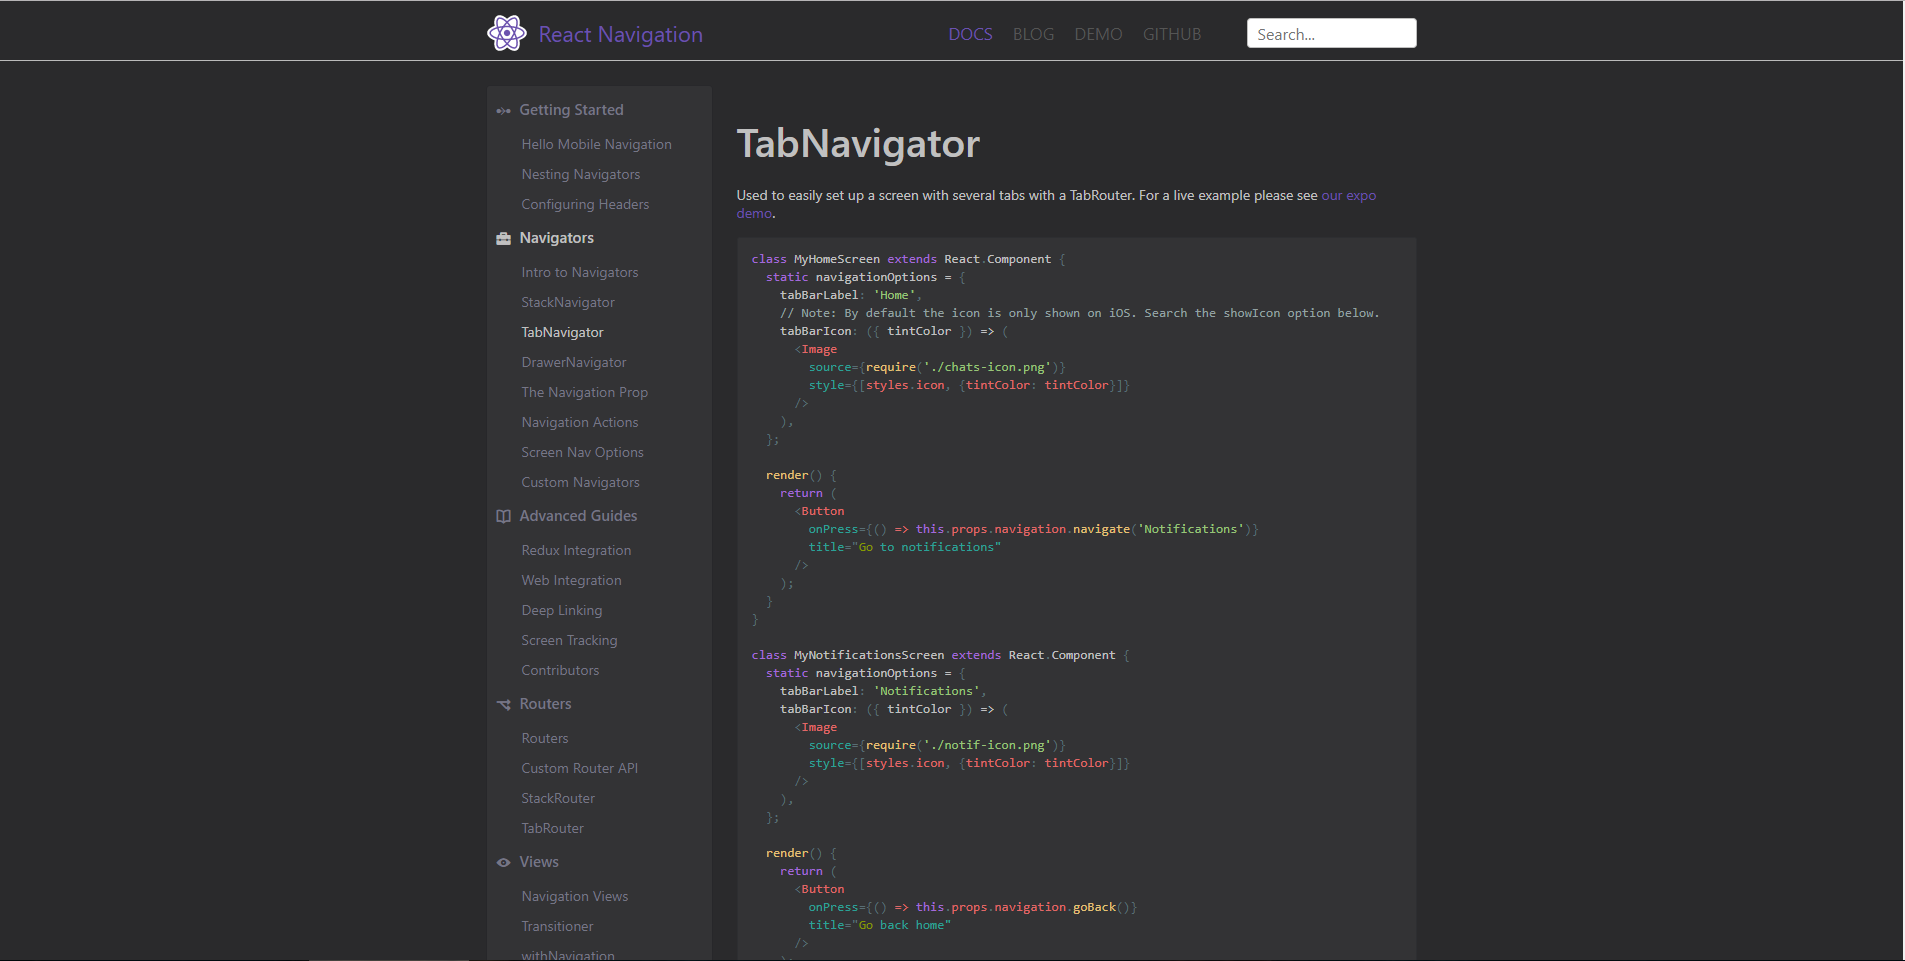The width and height of the screenshot is (1905, 961).
Task: Click the Advanced Guides book icon
Action: (x=503, y=516)
